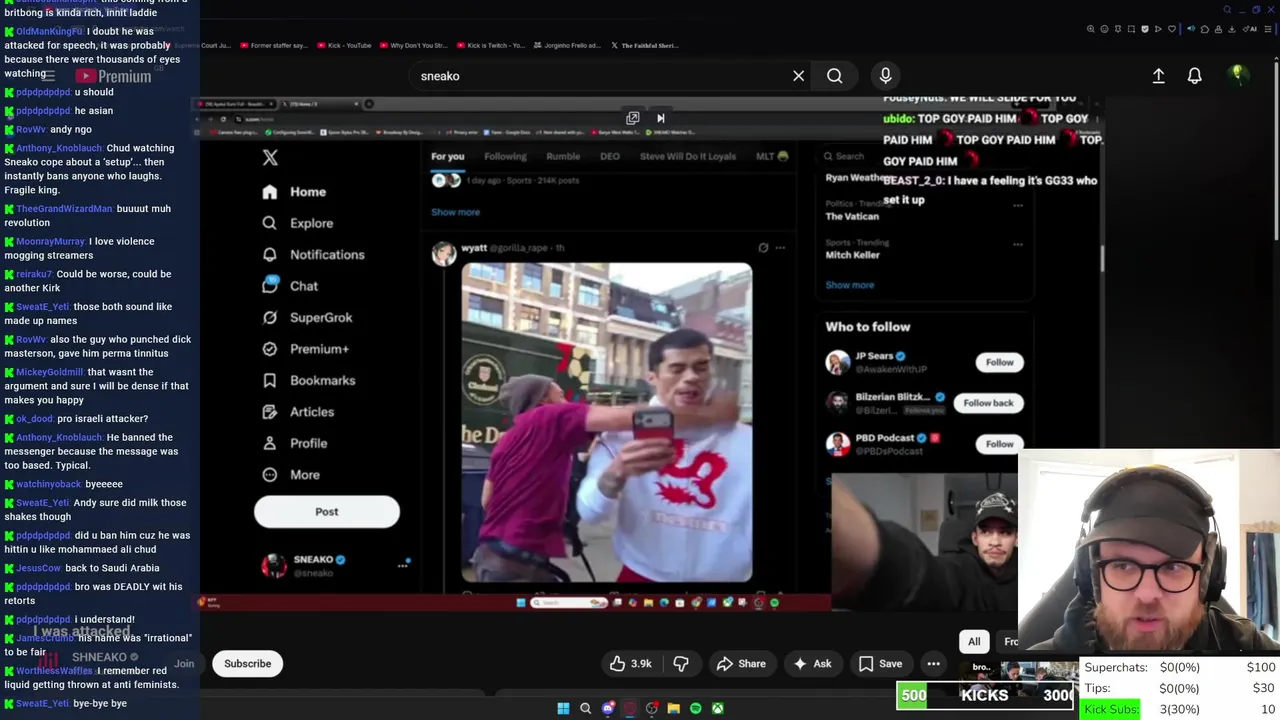Viewport: 1280px width, 720px height.
Task: Open the YouTube account avatar menu
Action: click(x=1238, y=75)
